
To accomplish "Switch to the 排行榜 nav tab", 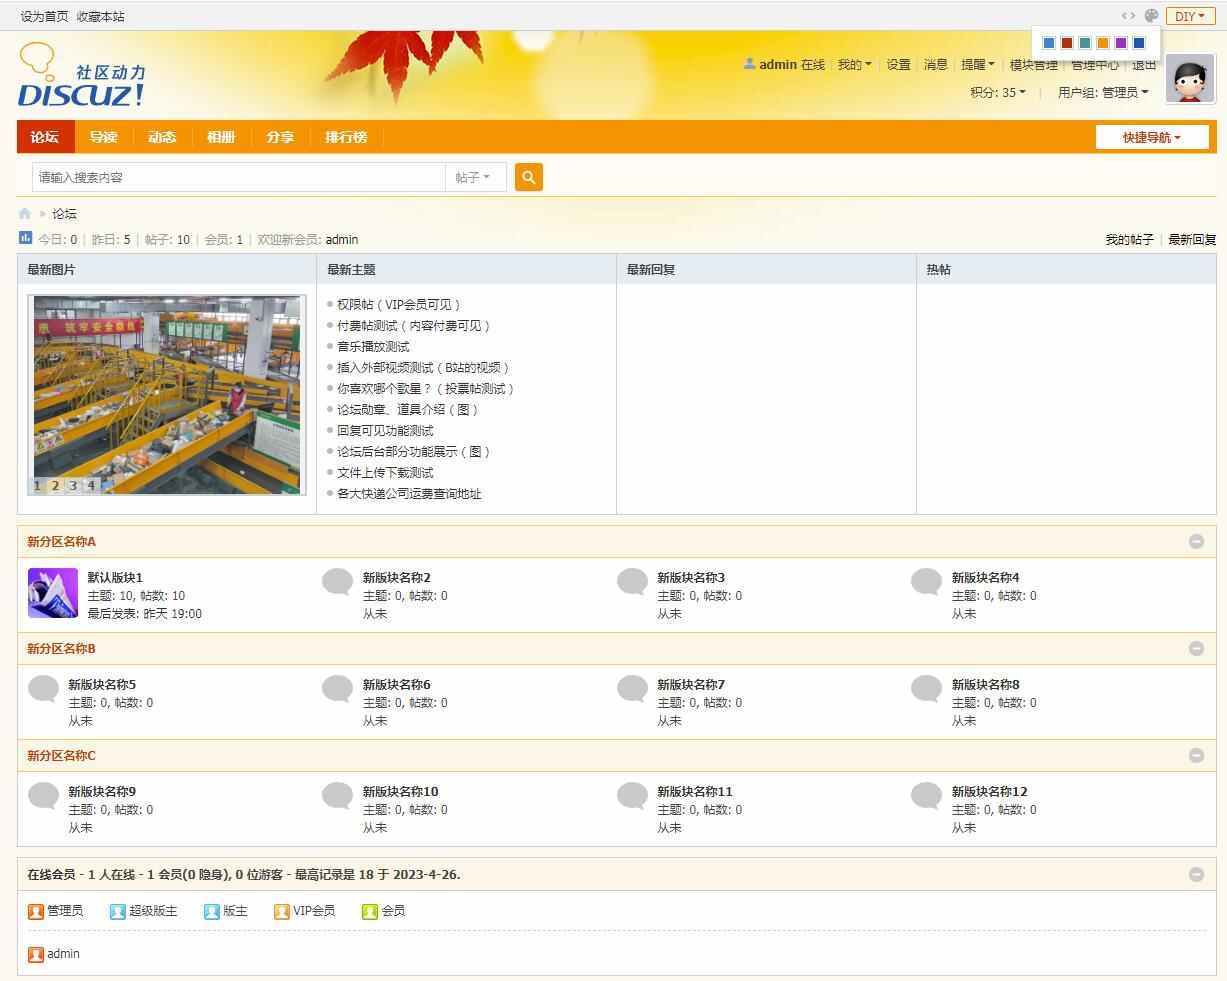I will [x=346, y=137].
